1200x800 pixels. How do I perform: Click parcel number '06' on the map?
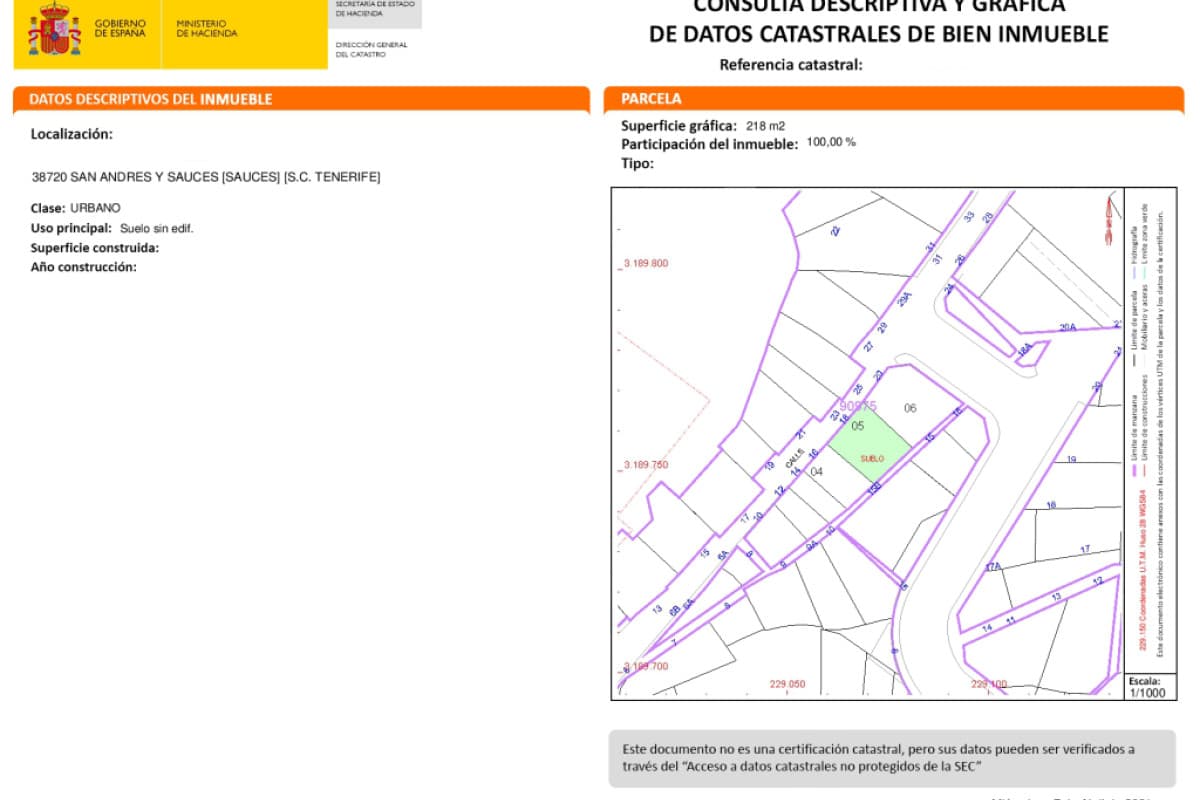point(910,407)
